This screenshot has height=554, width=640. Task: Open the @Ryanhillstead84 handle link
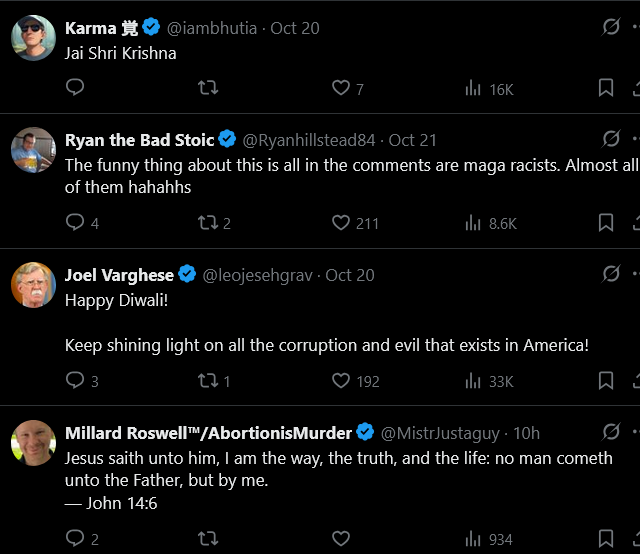coord(310,140)
